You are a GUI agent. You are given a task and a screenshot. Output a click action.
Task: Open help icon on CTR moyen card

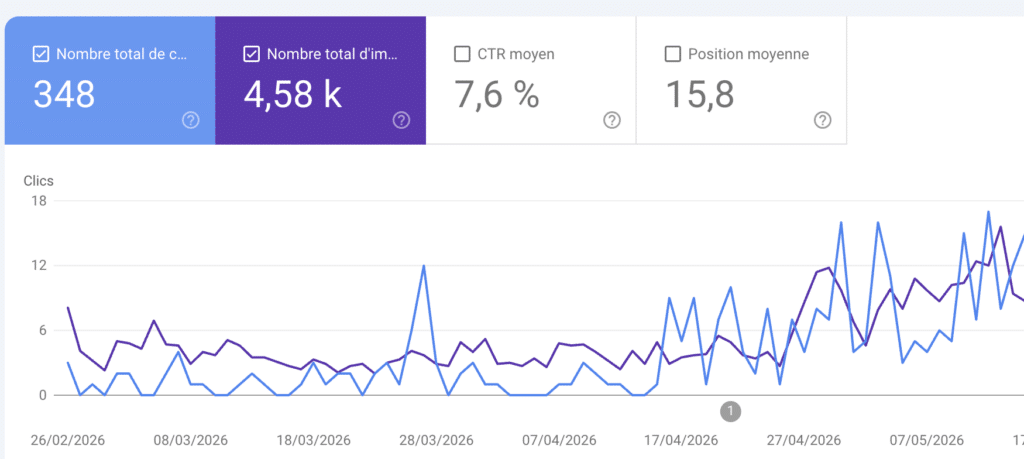click(x=612, y=120)
